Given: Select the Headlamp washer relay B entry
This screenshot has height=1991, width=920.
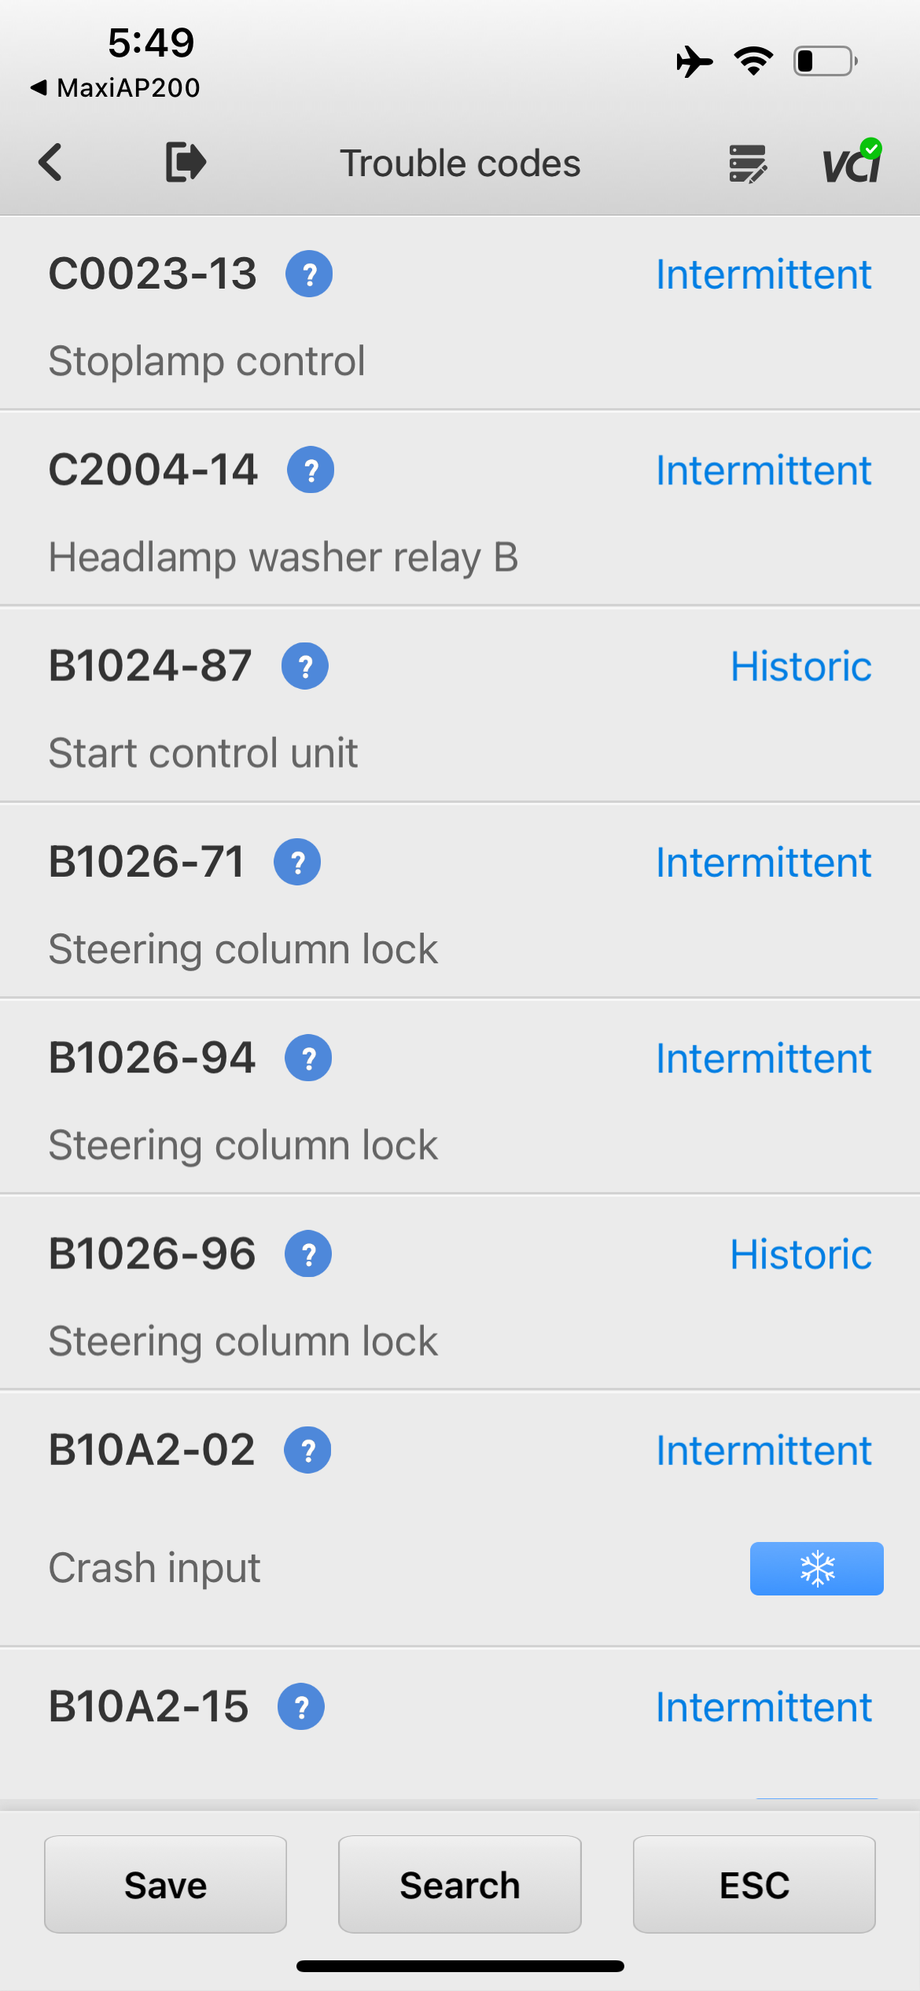Looking at the screenshot, I should [283, 557].
